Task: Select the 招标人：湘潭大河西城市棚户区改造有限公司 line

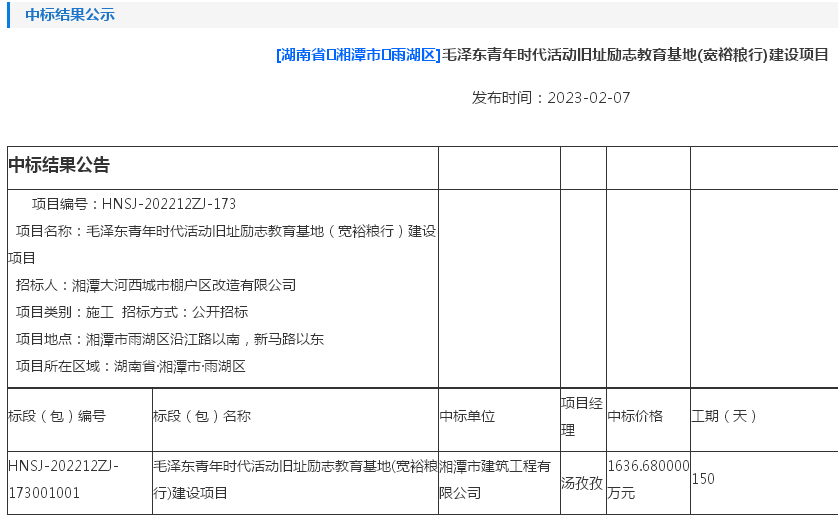Action: [156, 285]
